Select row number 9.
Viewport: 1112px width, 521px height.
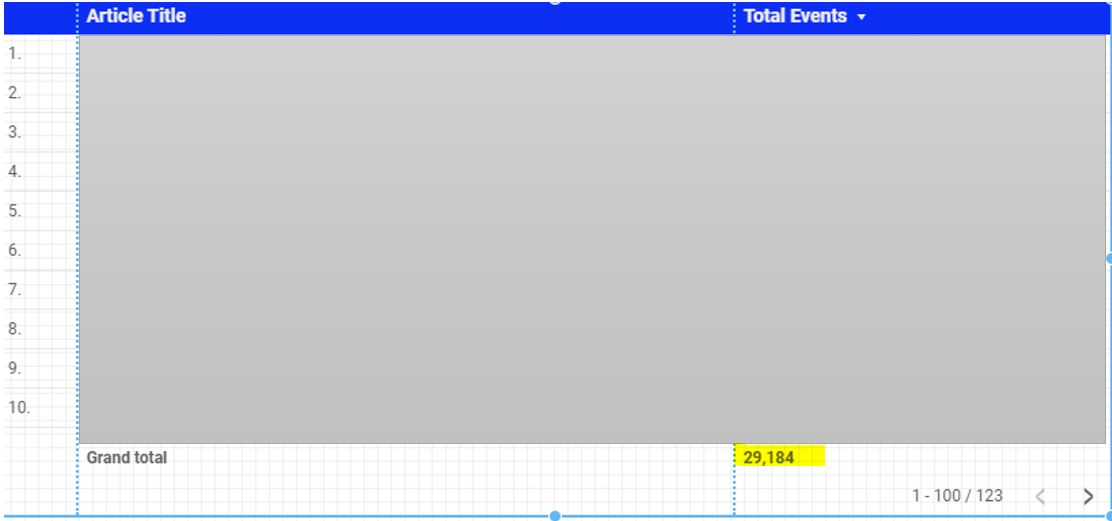click(x=15, y=368)
